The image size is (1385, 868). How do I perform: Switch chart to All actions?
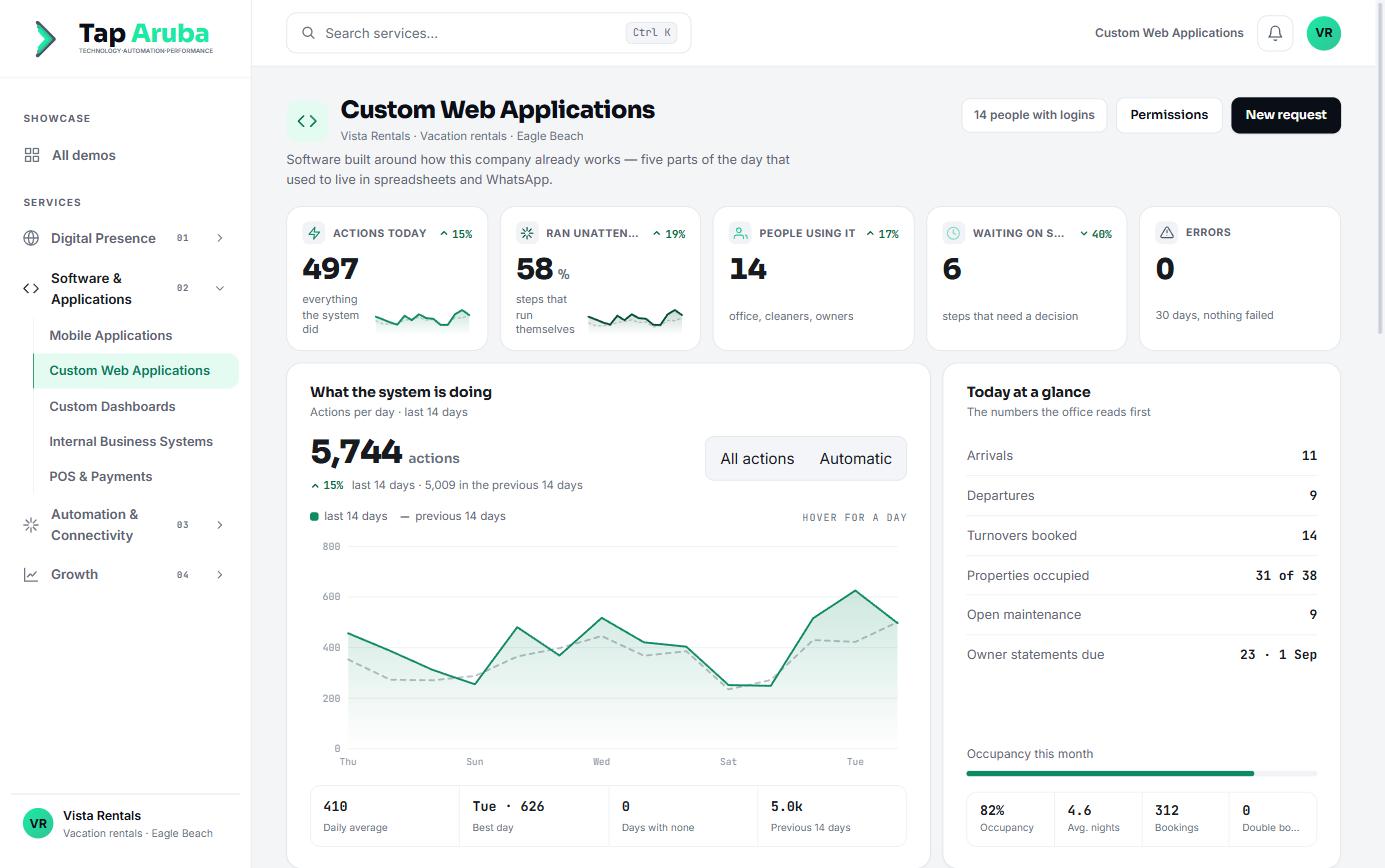757,458
